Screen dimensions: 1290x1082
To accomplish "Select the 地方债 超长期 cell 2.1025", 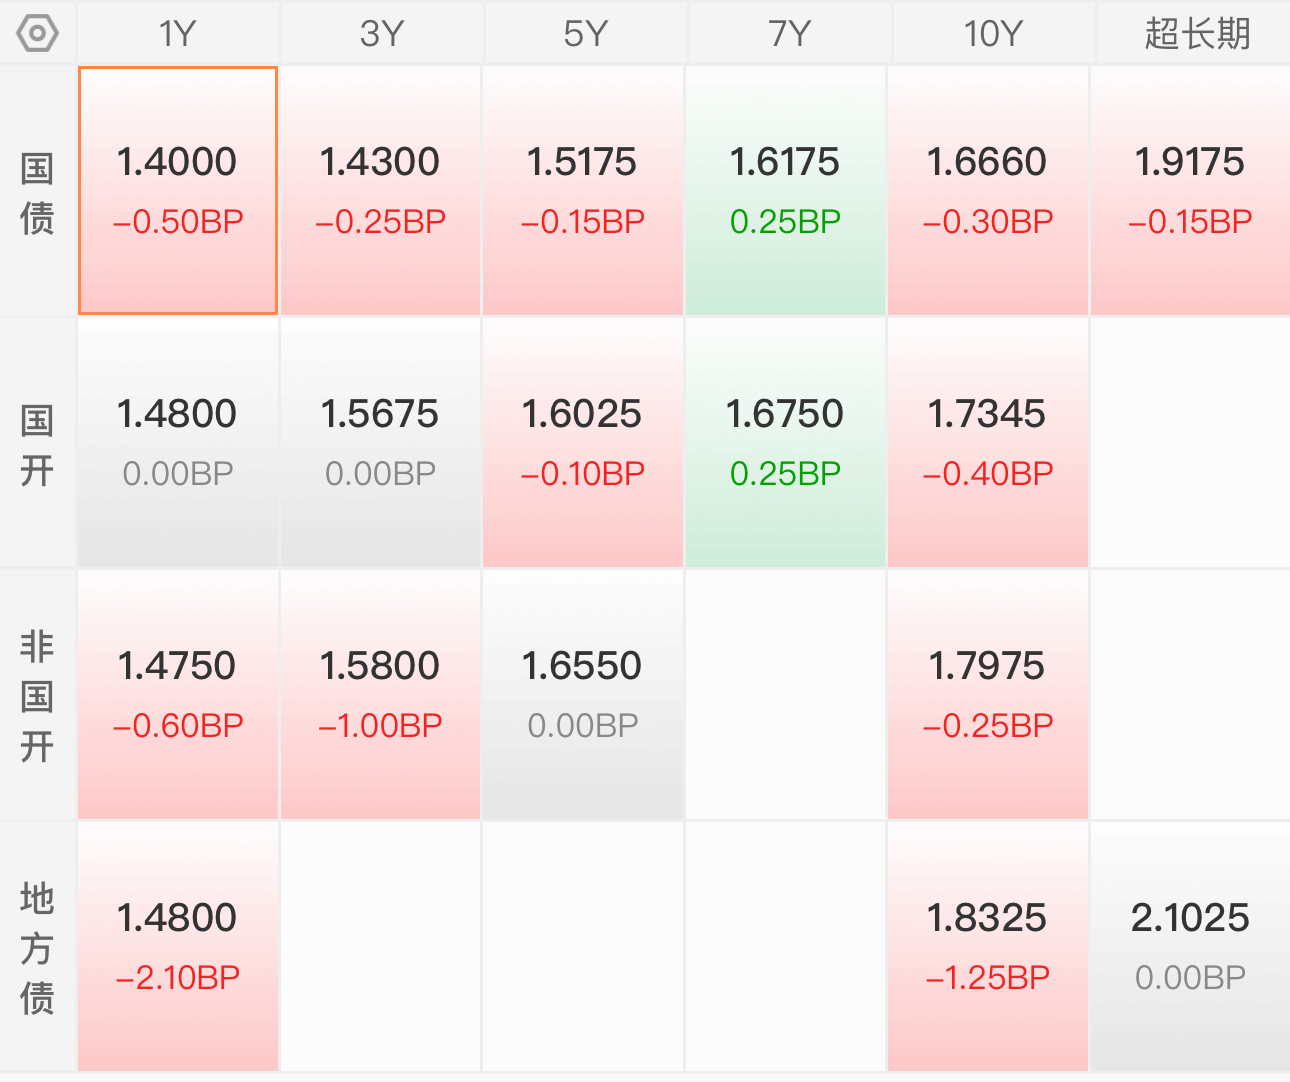I will pos(1190,947).
